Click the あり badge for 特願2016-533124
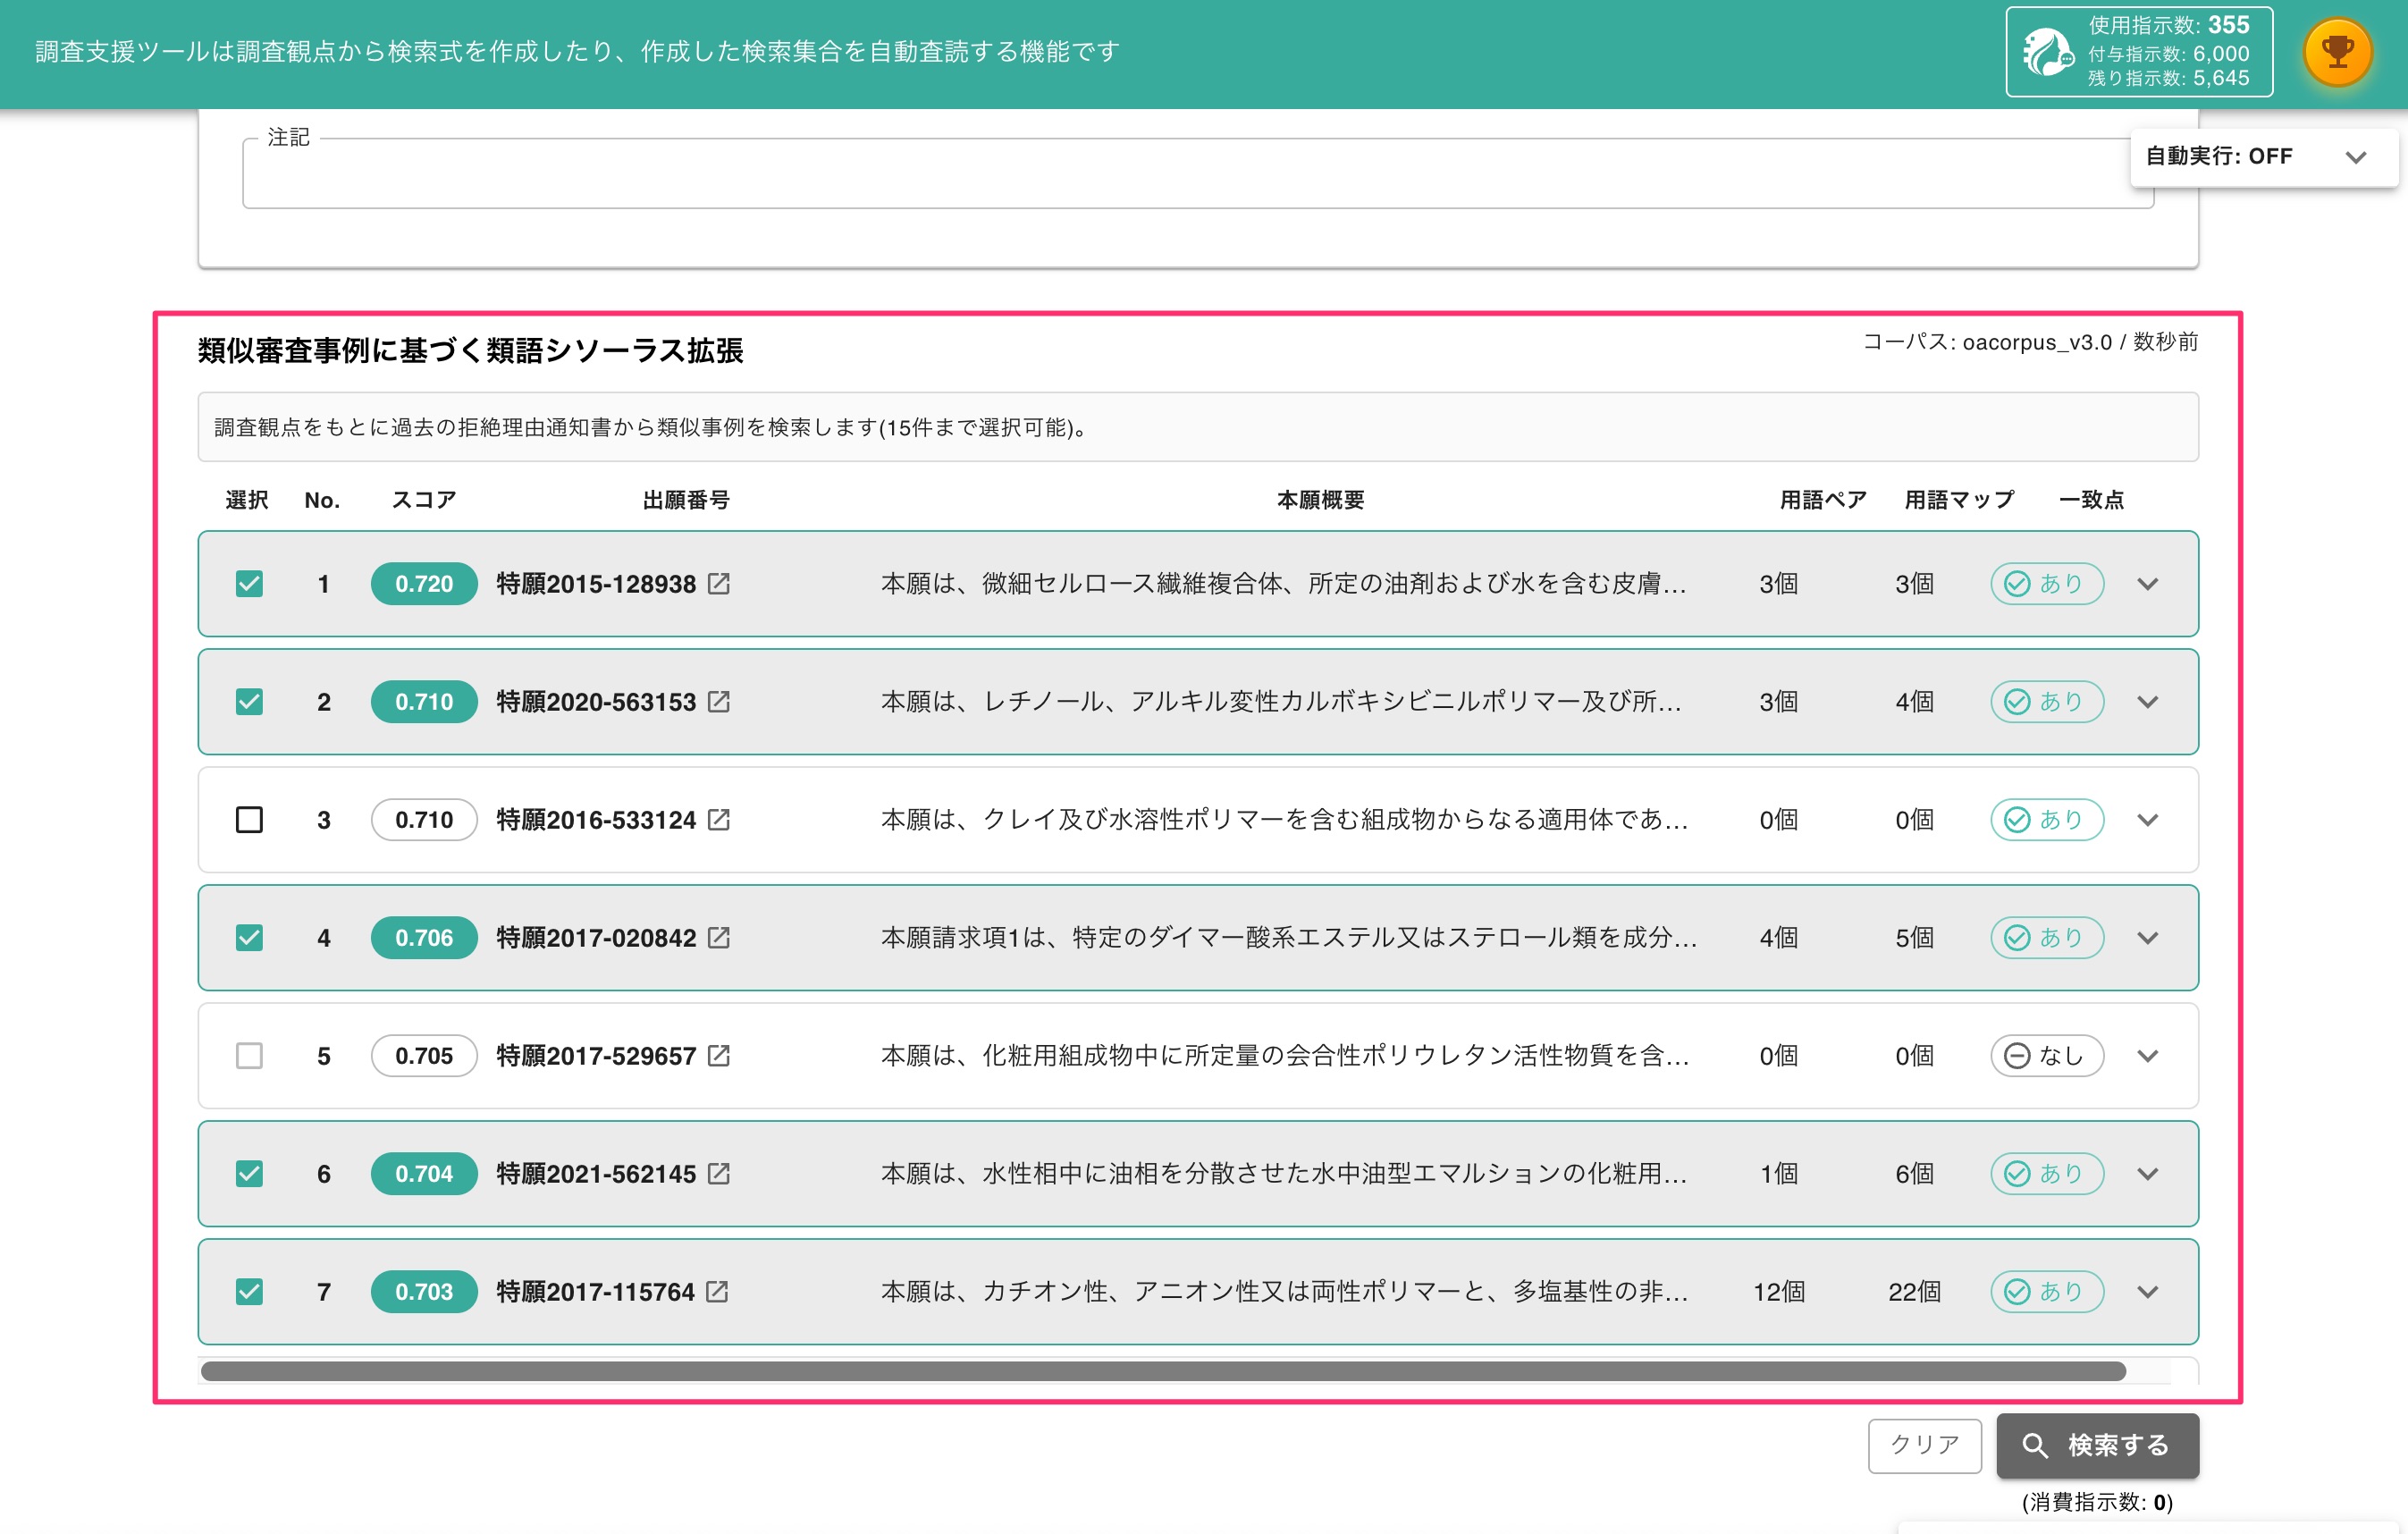 click(2046, 819)
